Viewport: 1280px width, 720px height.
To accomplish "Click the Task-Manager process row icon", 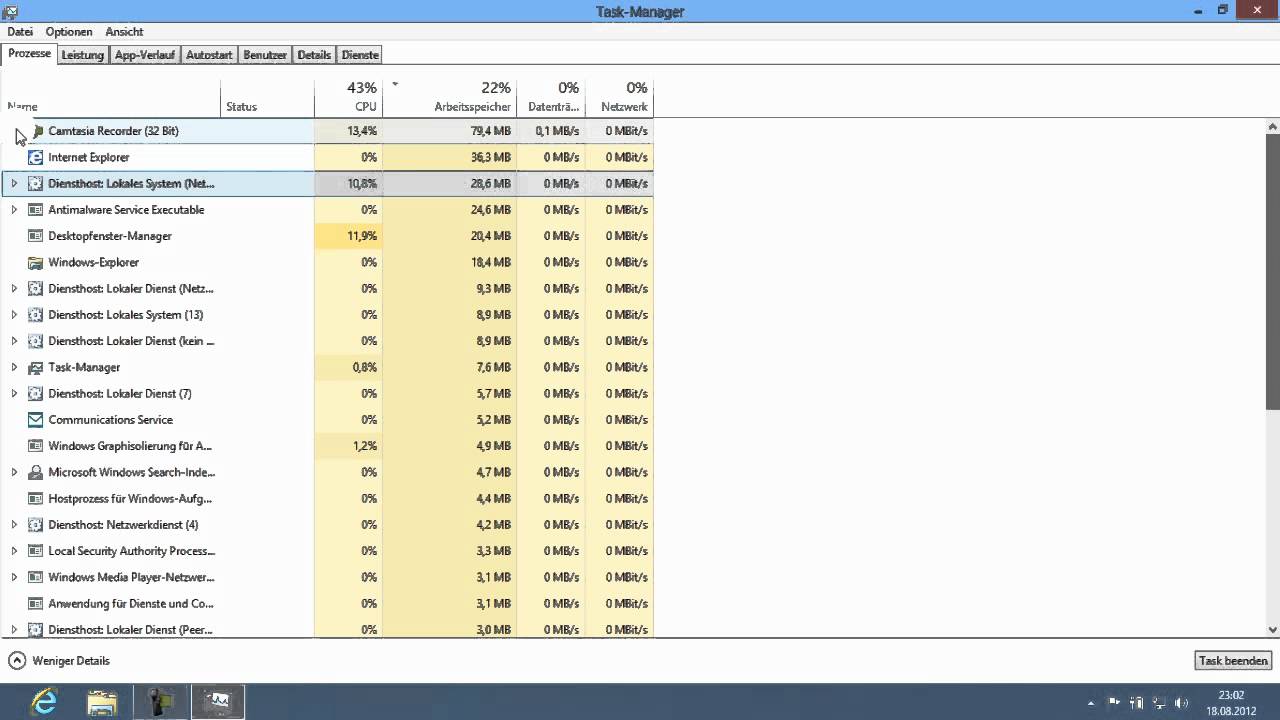I will [x=36, y=367].
